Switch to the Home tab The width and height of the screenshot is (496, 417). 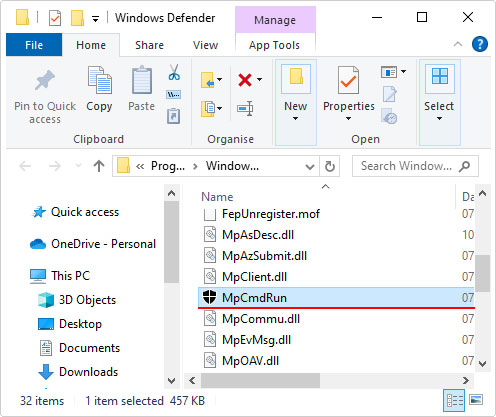(x=91, y=45)
